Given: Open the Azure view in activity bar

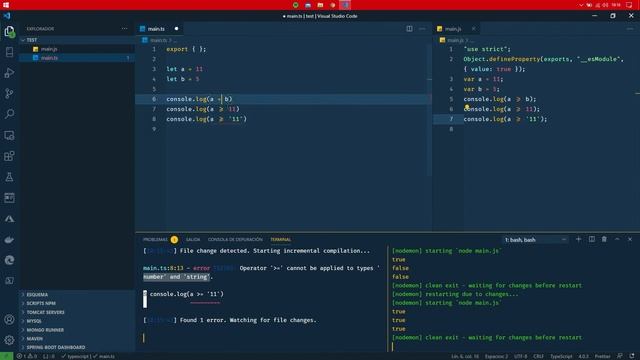Looking at the screenshot, I should [x=9, y=219].
